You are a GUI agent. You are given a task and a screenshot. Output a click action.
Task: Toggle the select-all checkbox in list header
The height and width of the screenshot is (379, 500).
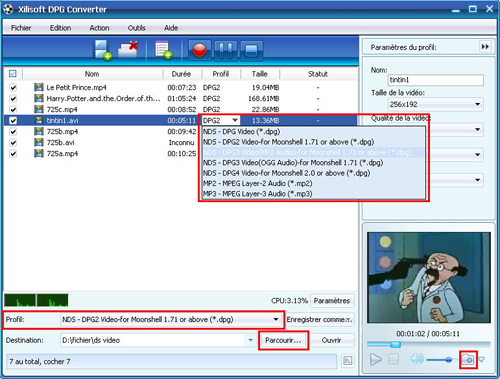coord(13,73)
